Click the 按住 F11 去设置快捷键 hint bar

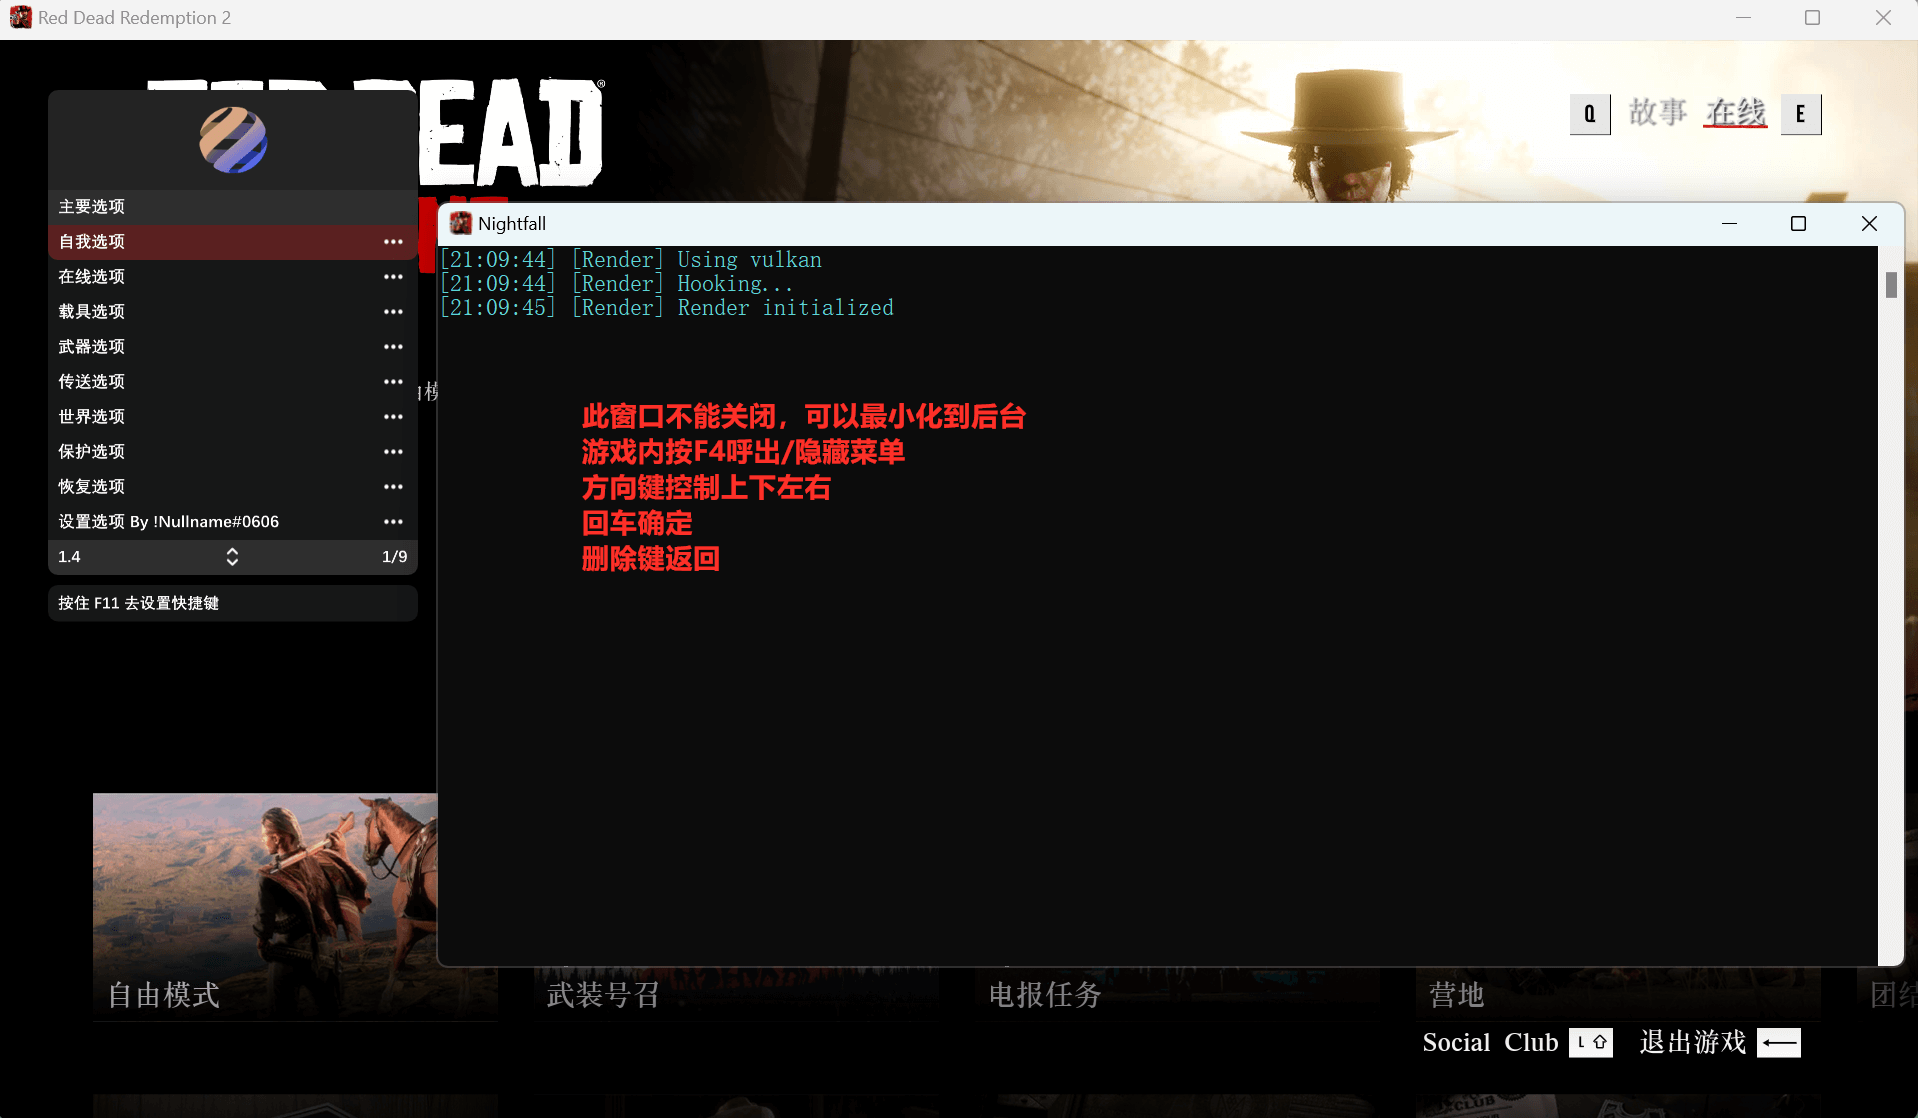coord(233,603)
